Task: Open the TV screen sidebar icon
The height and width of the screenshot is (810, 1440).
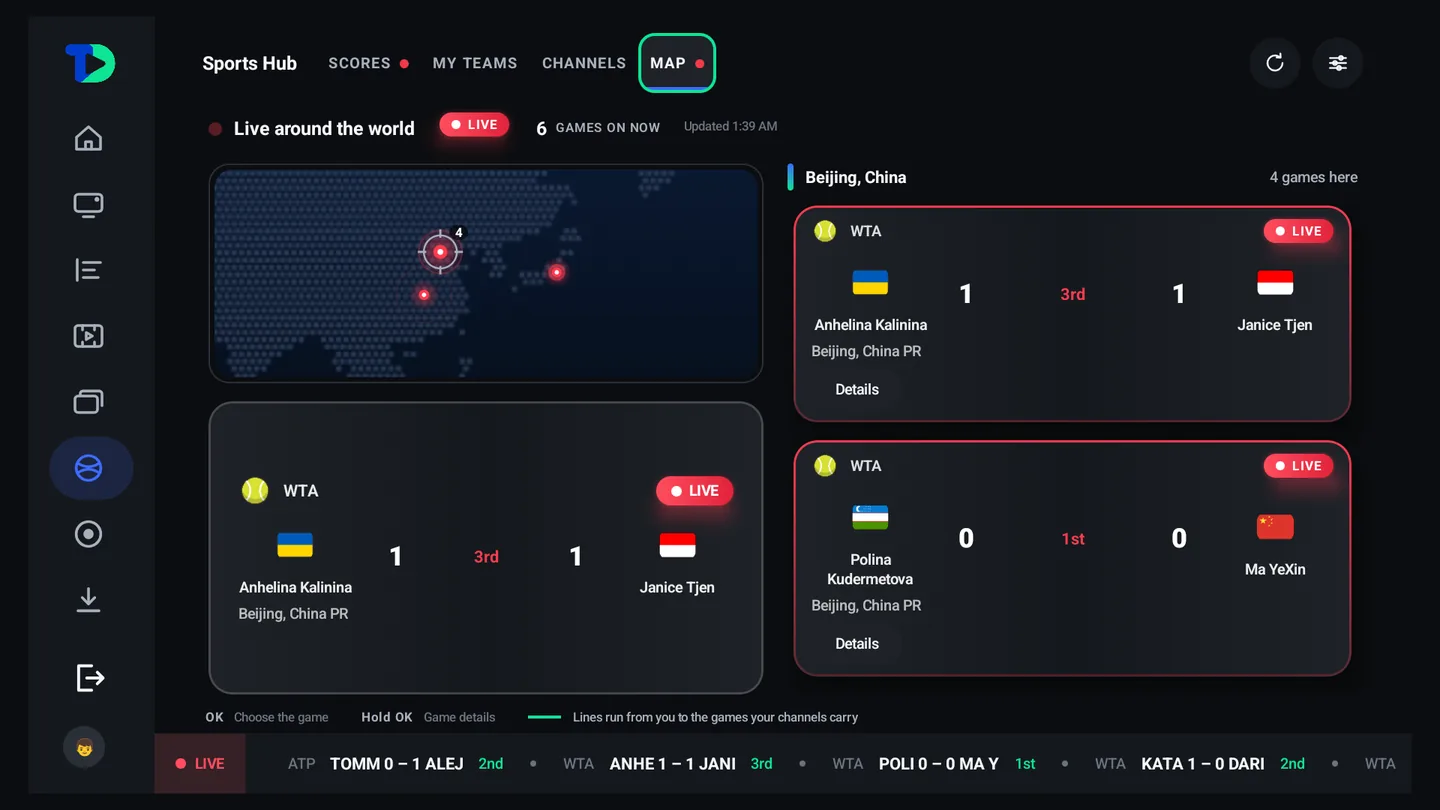Action: click(x=89, y=205)
